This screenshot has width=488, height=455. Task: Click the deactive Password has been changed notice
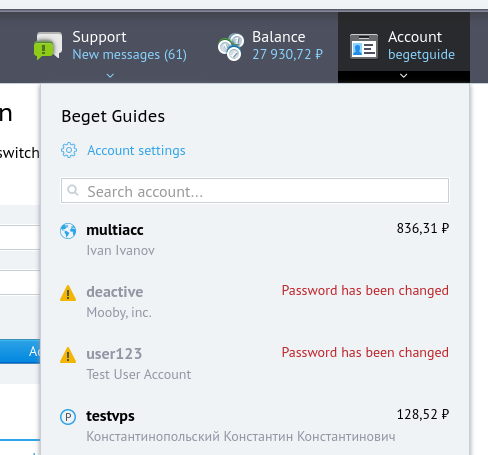[x=365, y=291]
